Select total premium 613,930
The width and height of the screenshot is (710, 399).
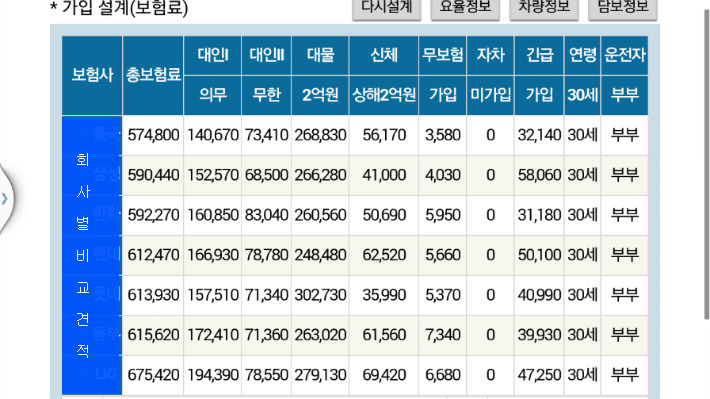(x=153, y=295)
